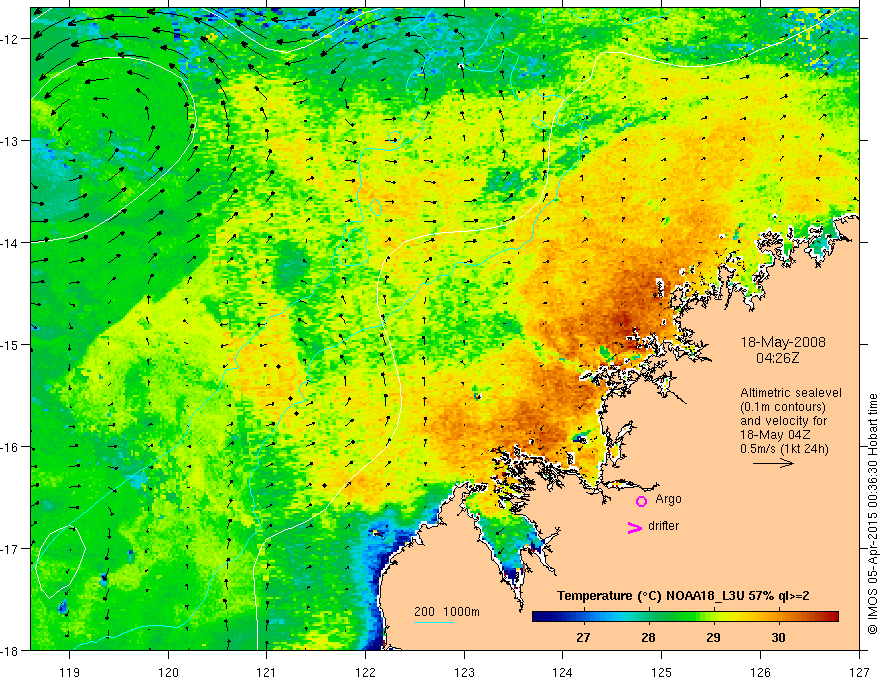Click the colorbar tick label 27
Screen dimensions: 880x680
tap(583, 637)
